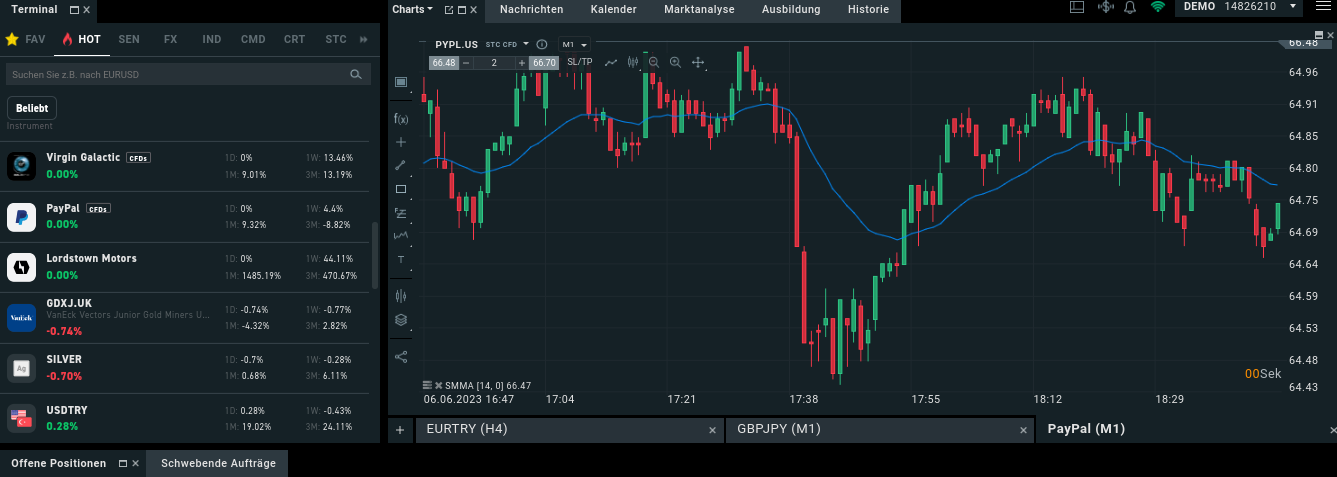
Task: Select the CMD category tab
Action: [x=253, y=39]
